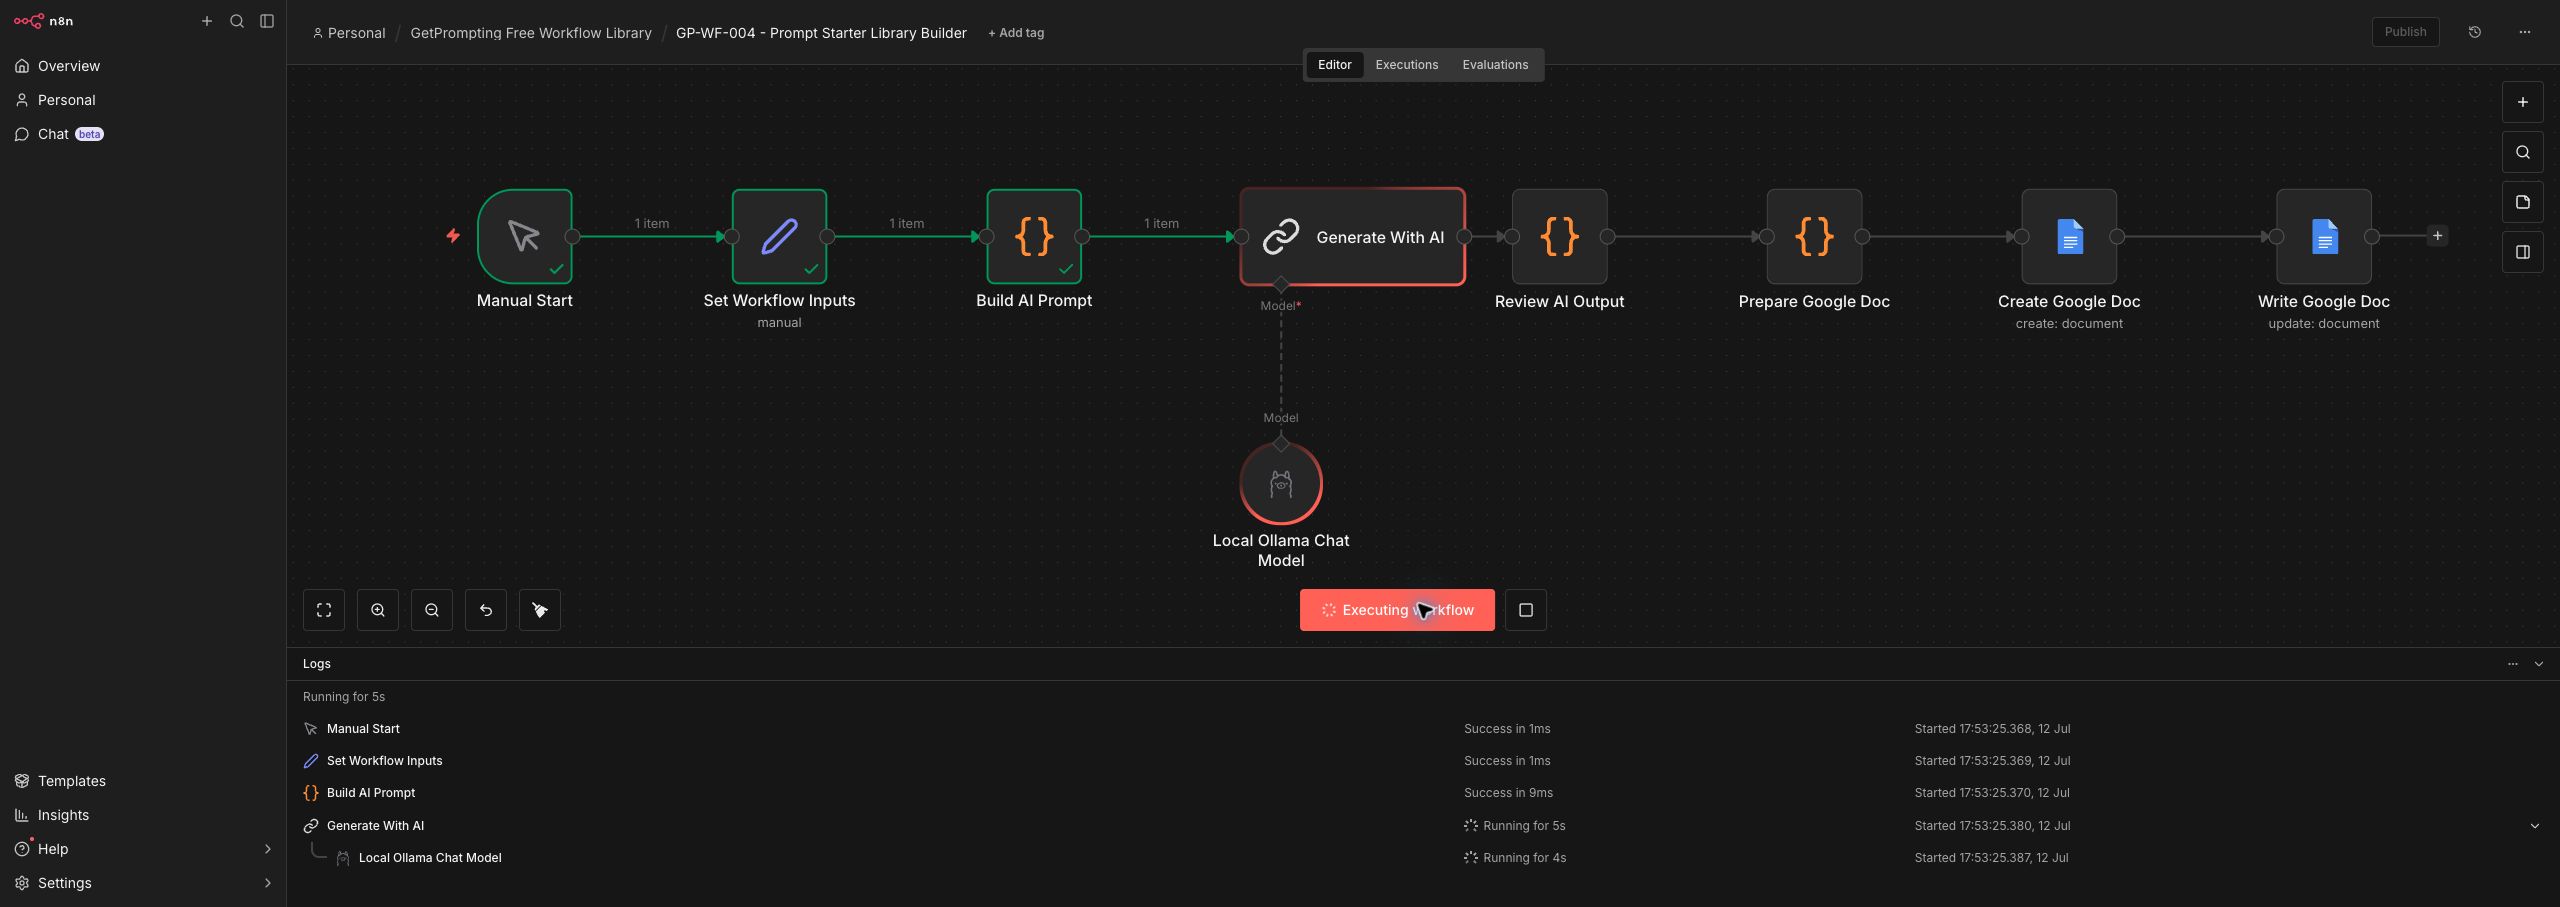Click the red lightning trigger icon
This screenshot has width=2560, height=907.
click(453, 236)
